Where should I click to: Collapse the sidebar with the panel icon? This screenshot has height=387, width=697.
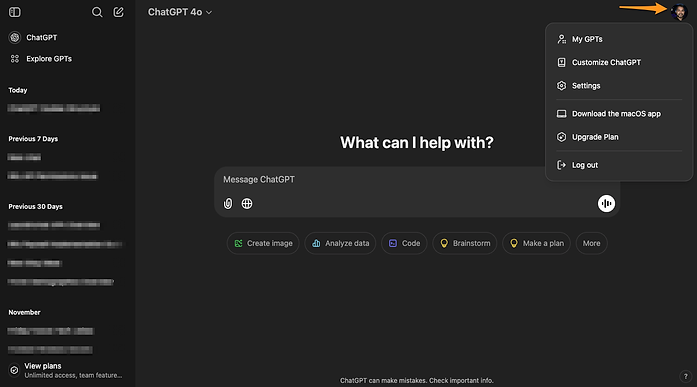click(15, 12)
